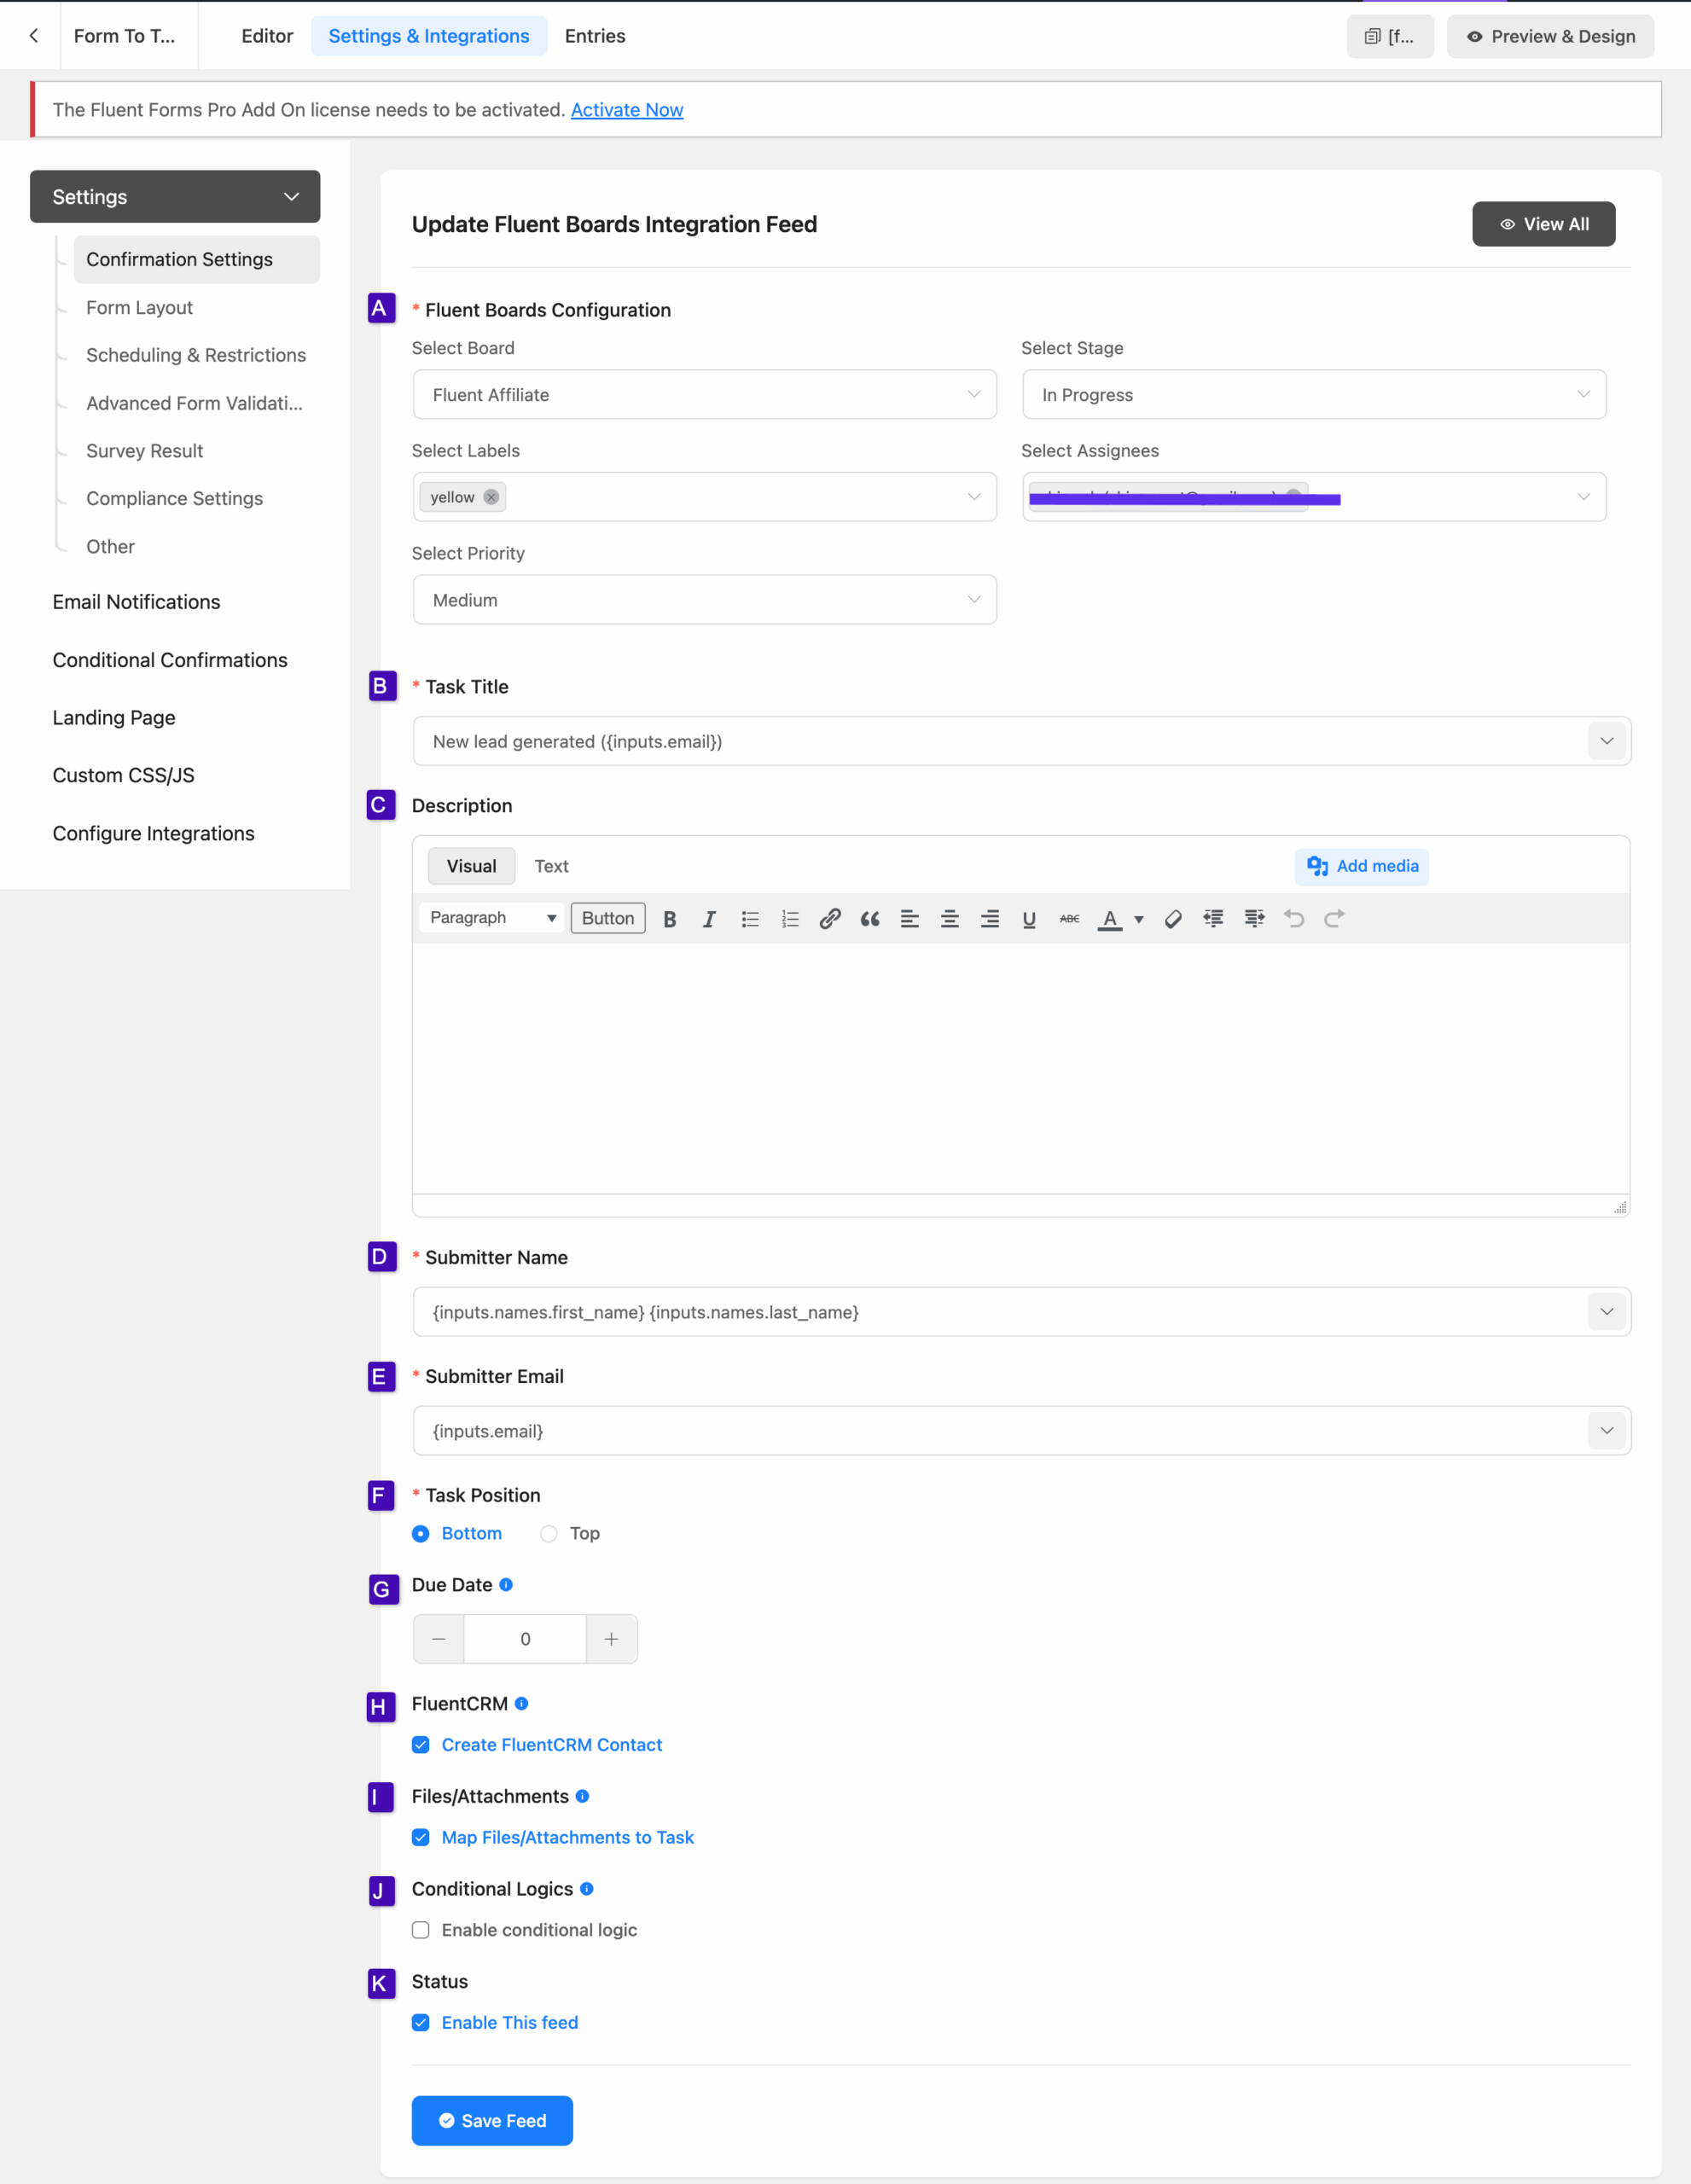The height and width of the screenshot is (2184, 1691).
Task: Undo the last change in the editor
Action: point(1294,918)
